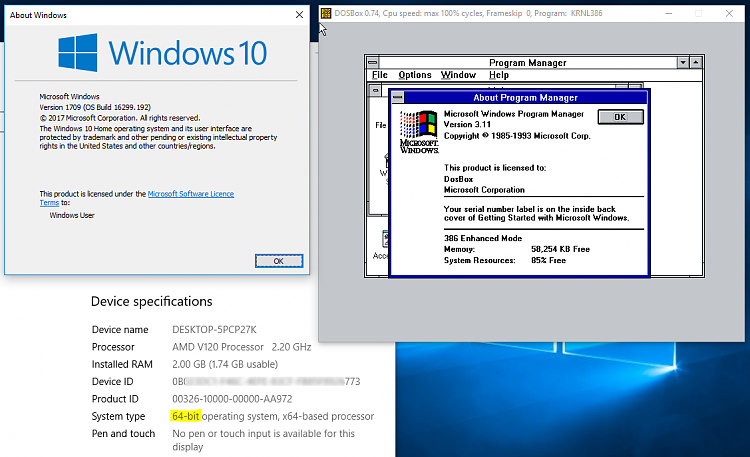Open the Window menu in Program Manager
Image resolution: width=750 pixels, height=457 pixels.
click(458, 75)
